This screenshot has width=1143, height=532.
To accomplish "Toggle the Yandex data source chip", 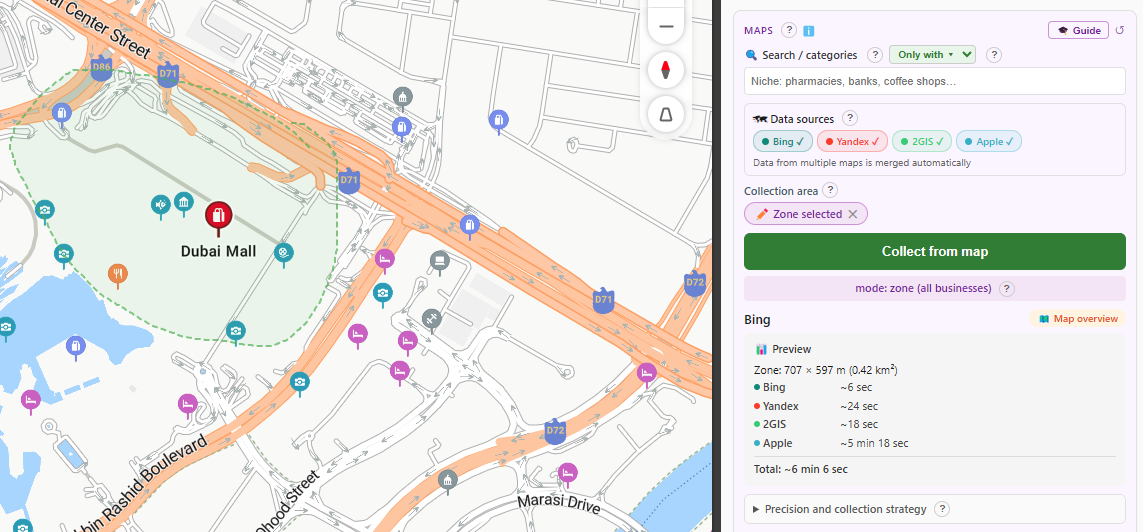I will [x=852, y=141].
